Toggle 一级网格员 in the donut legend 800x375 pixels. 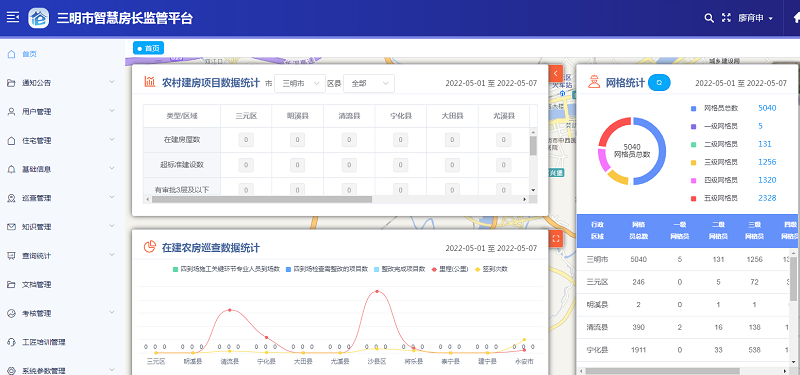pos(714,126)
